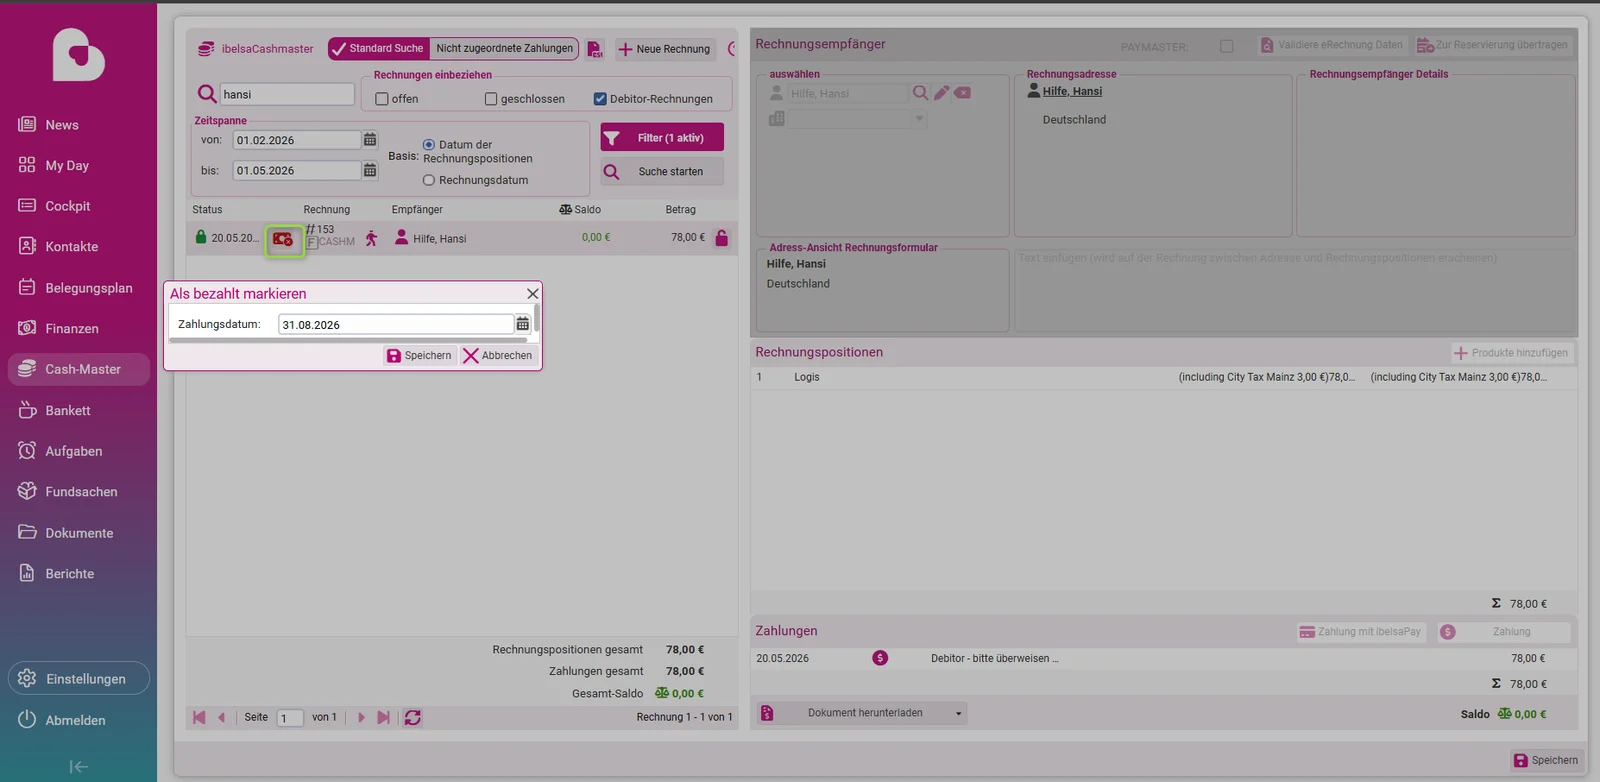Uncheck the Debitor-Rechnungen checkbox
1600x782 pixels.
coord(600,99)
